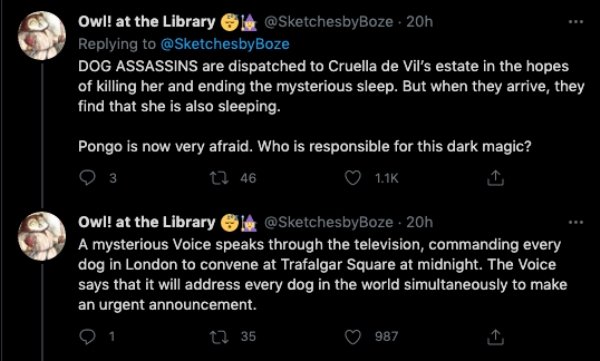
Task: Open more options on second tweet
Action: click(576, 222)
